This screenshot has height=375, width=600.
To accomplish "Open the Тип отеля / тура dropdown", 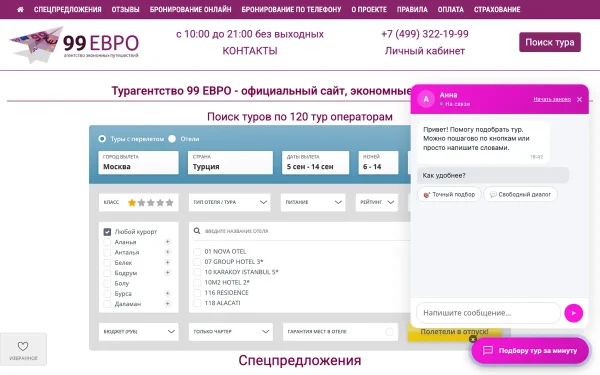I will (x=230, y=202).
